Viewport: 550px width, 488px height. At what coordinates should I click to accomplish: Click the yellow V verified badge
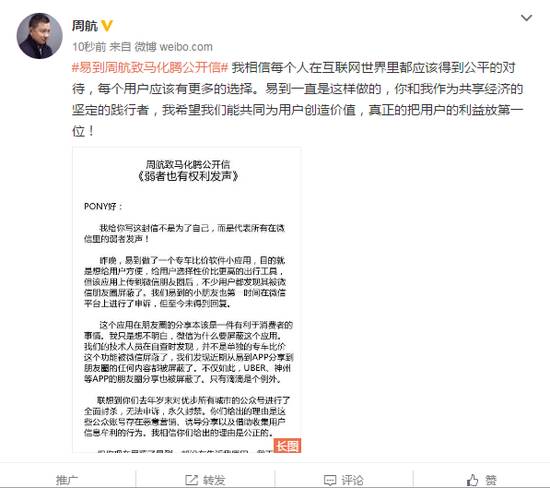(107, 26)
